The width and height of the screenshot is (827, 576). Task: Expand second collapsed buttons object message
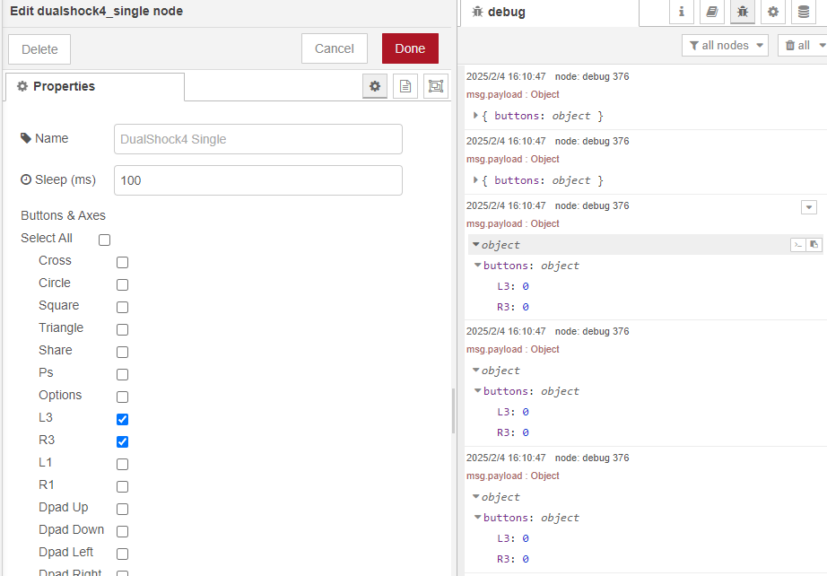476,180
